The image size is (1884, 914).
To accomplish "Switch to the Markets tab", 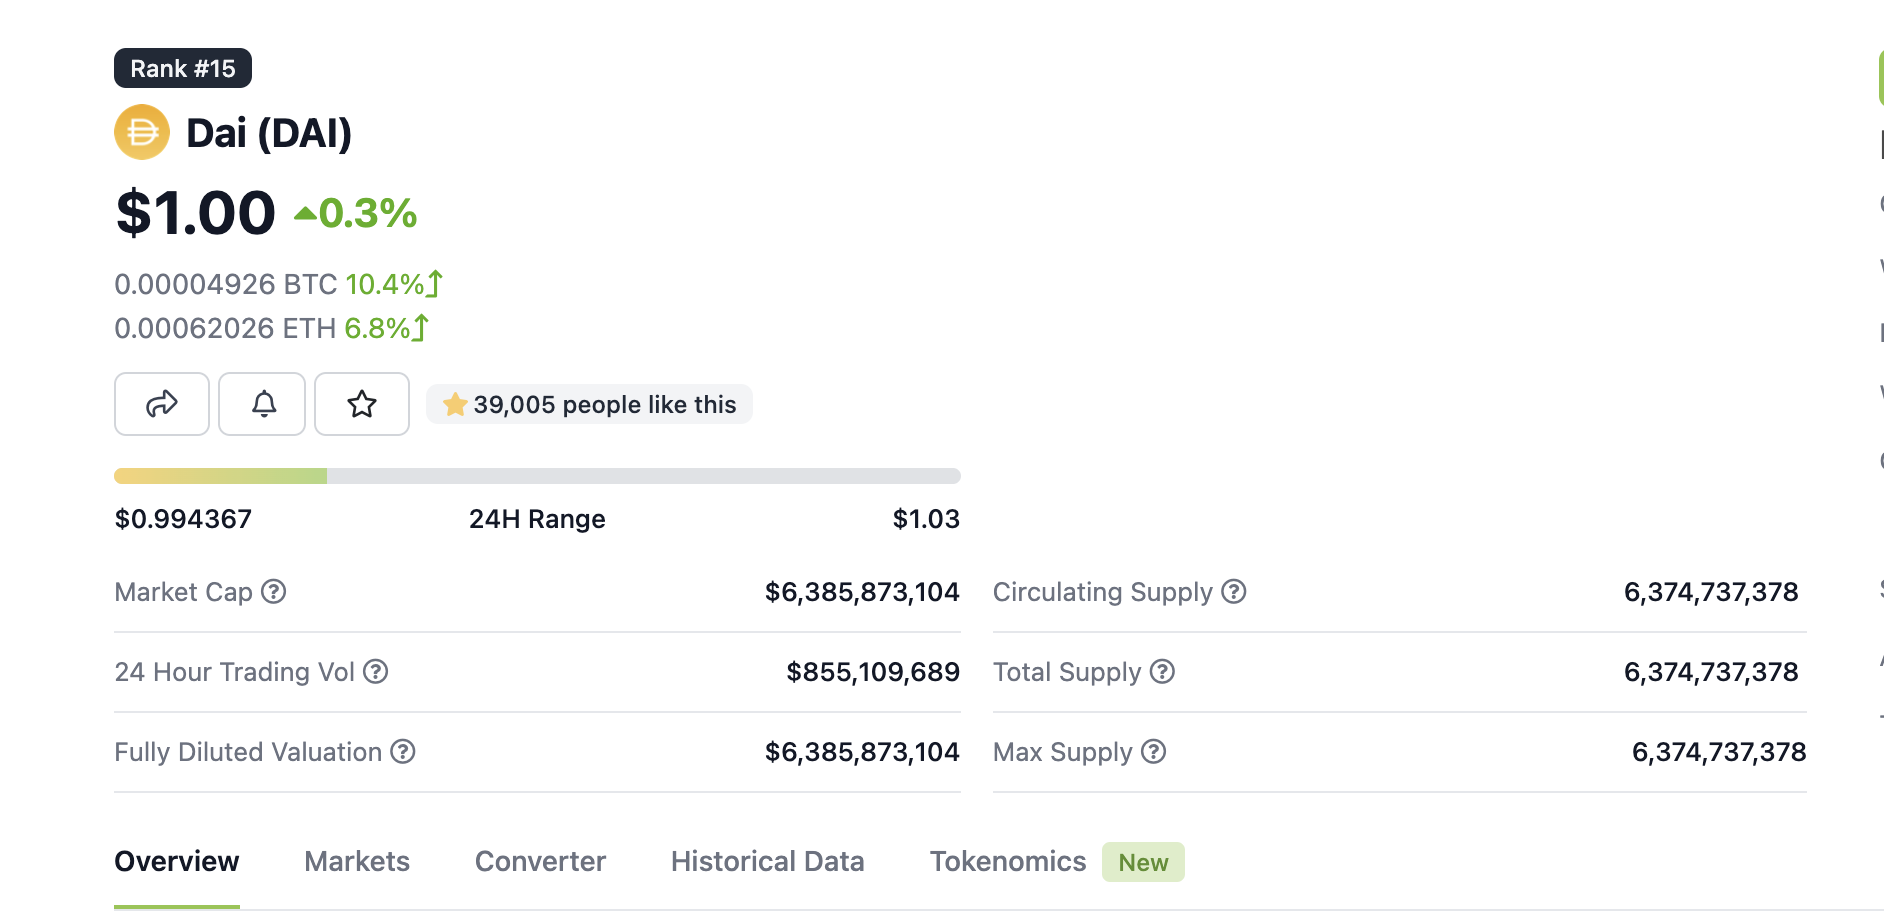I will coord(357,862).
